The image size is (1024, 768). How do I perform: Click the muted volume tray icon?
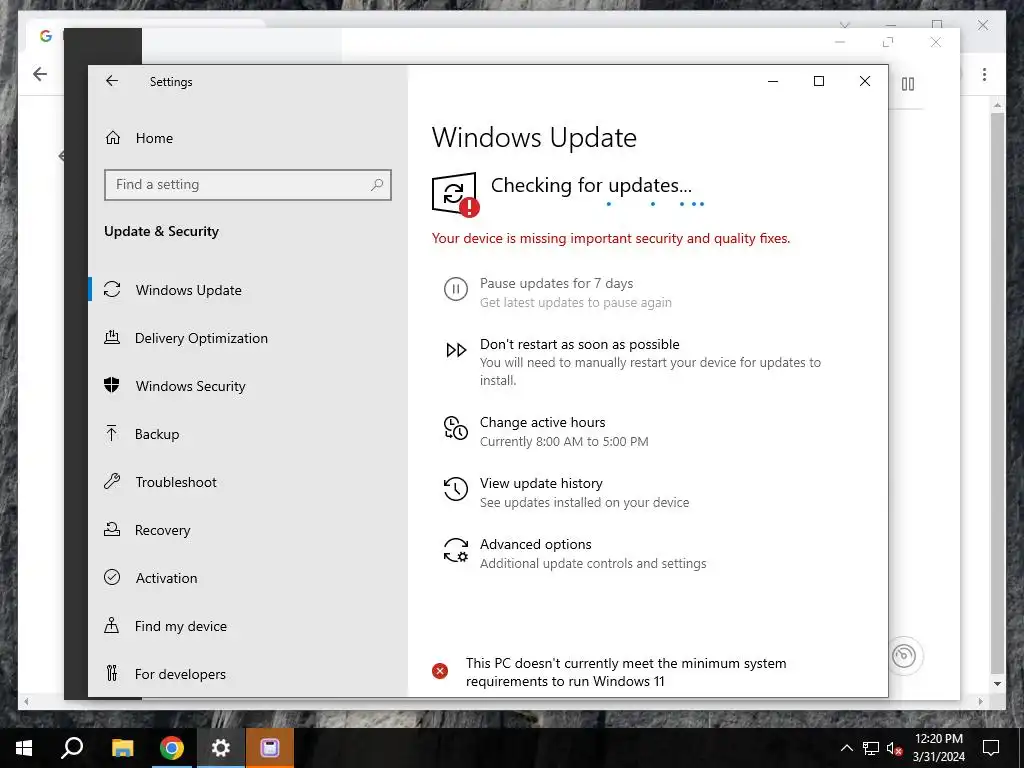(895, 748)
